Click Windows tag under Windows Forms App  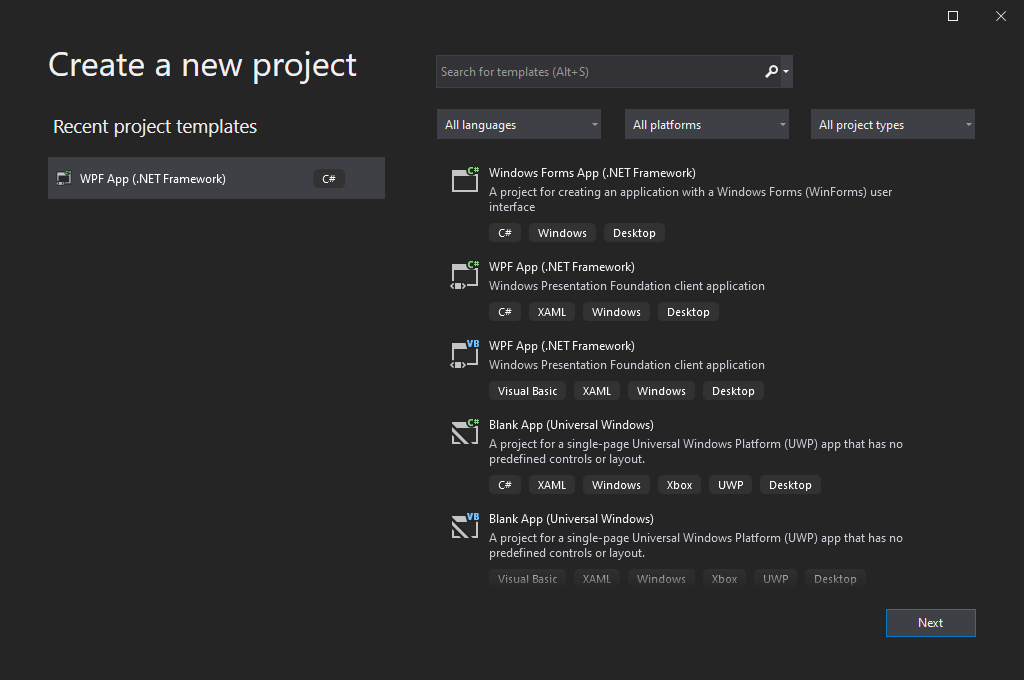(x=562, y=233)
